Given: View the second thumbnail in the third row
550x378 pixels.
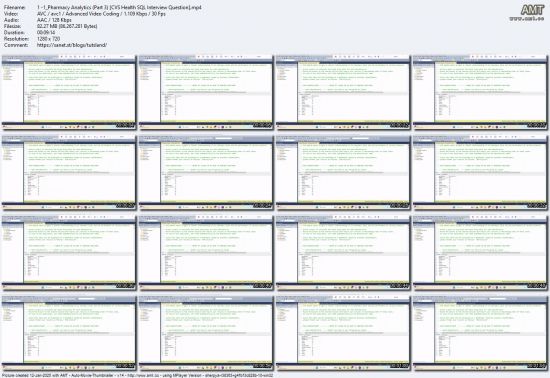Looking at the screenshot, I should click(206, 252).
